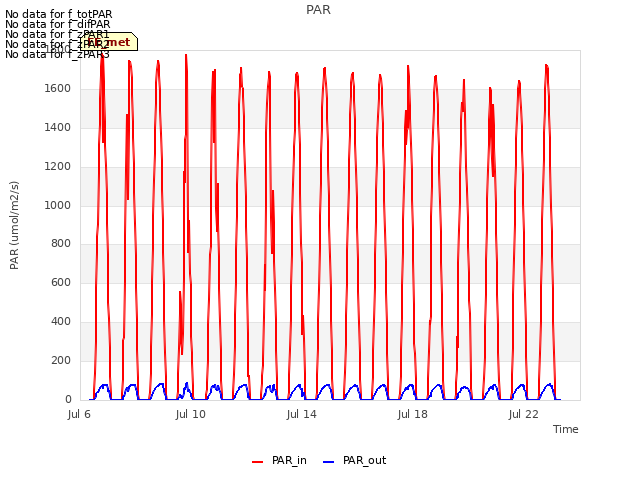Click the 800 y-axis tick label
Image resolution: width=640 pixels, height=480 pixels.
(x=61, y=244)
